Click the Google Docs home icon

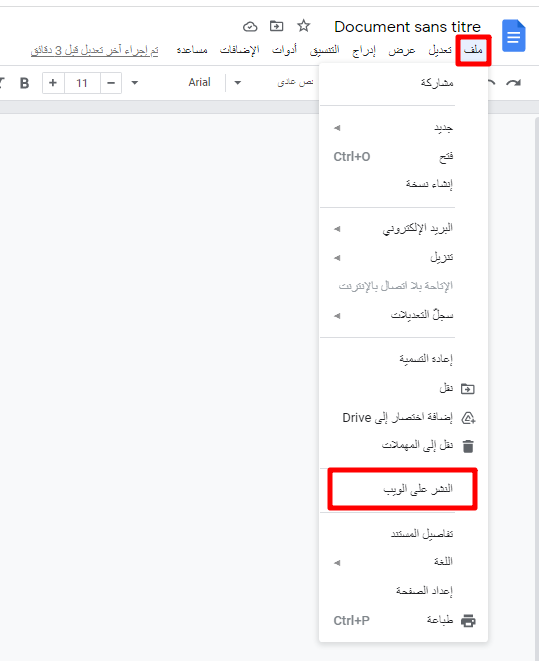514,36
